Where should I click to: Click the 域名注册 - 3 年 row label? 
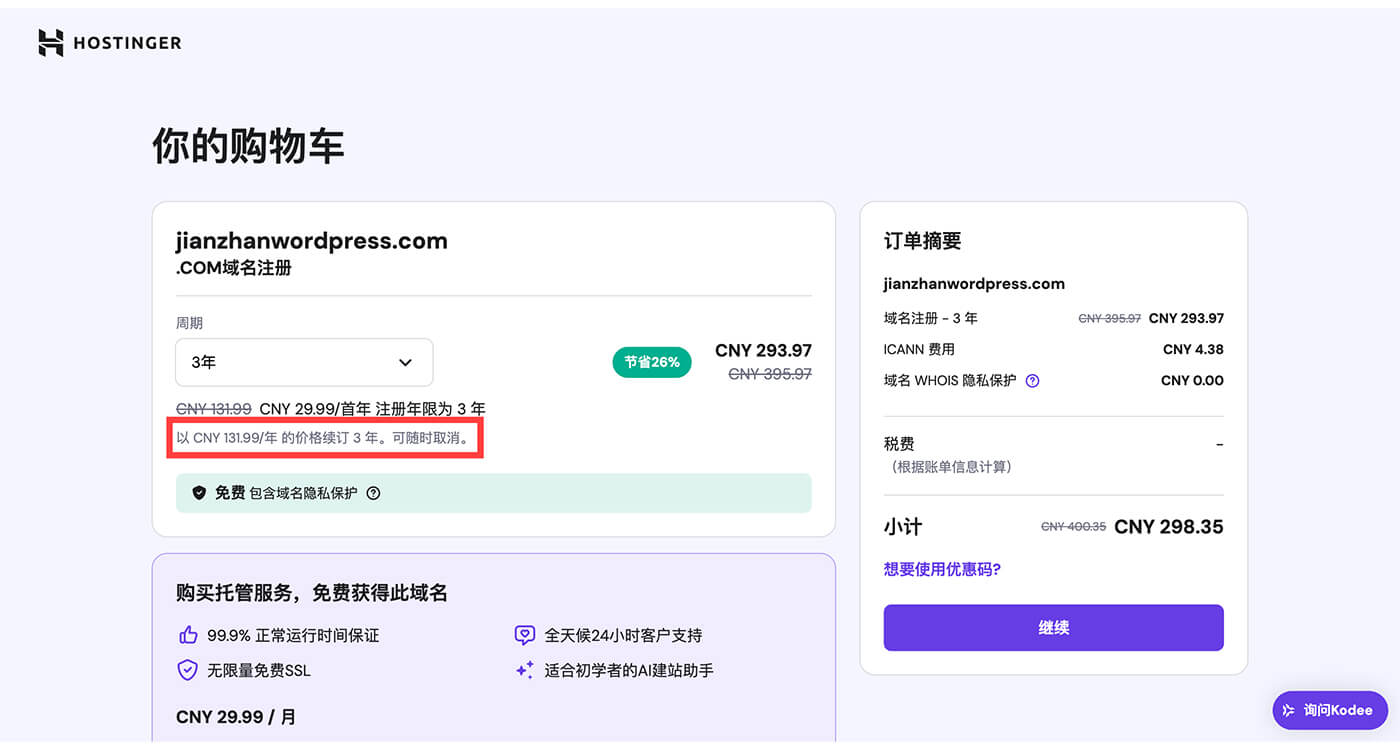[931, 318]
